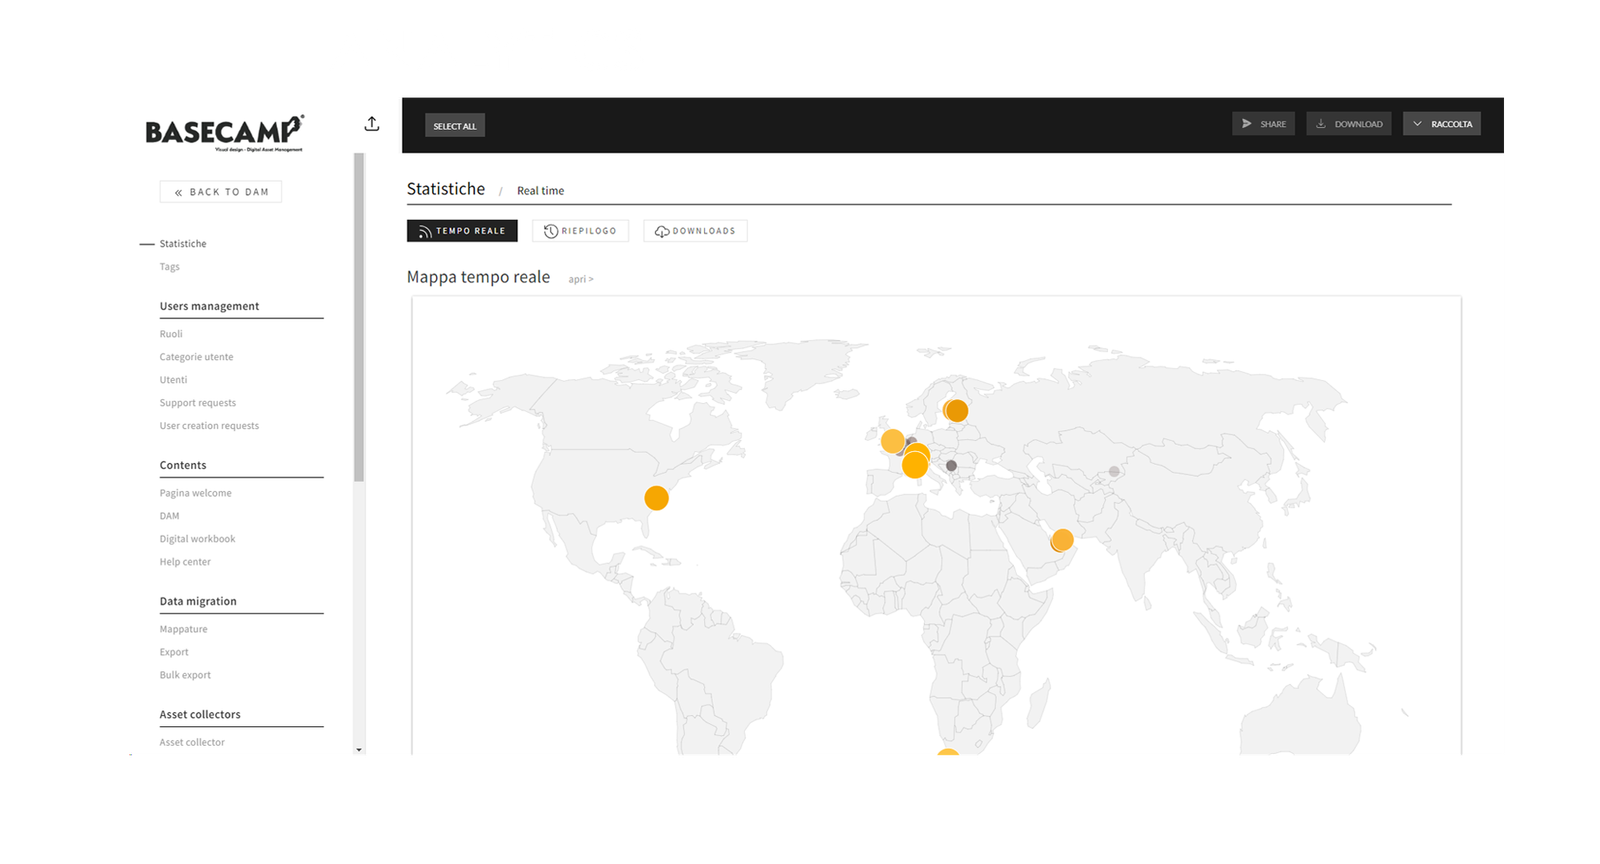This screenshot has width=1600, height=864.
Task: Open Bulk export under Data migration
Action: point(185,675)
